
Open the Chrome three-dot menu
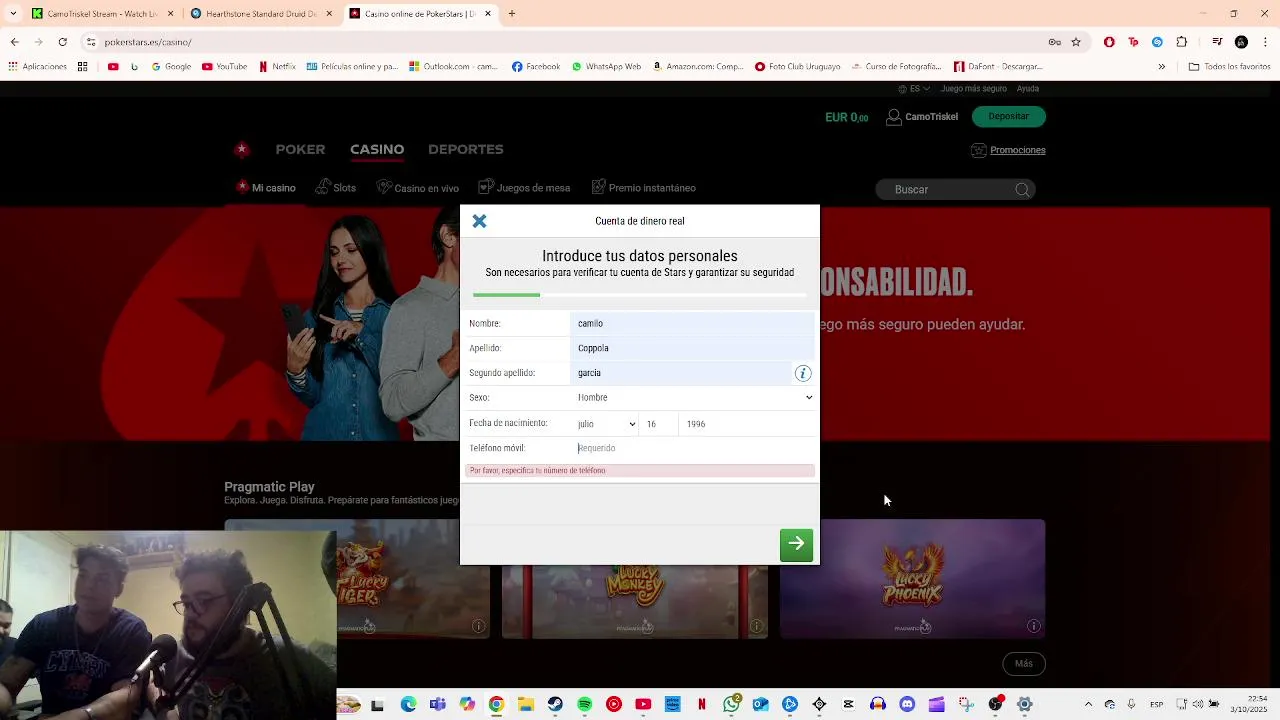[x=1266, y=42]
